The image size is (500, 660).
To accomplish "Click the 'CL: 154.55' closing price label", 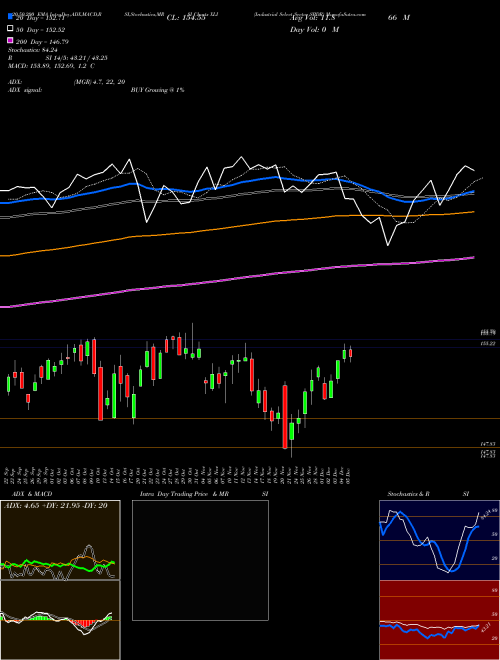I will [x=186, y=18].
